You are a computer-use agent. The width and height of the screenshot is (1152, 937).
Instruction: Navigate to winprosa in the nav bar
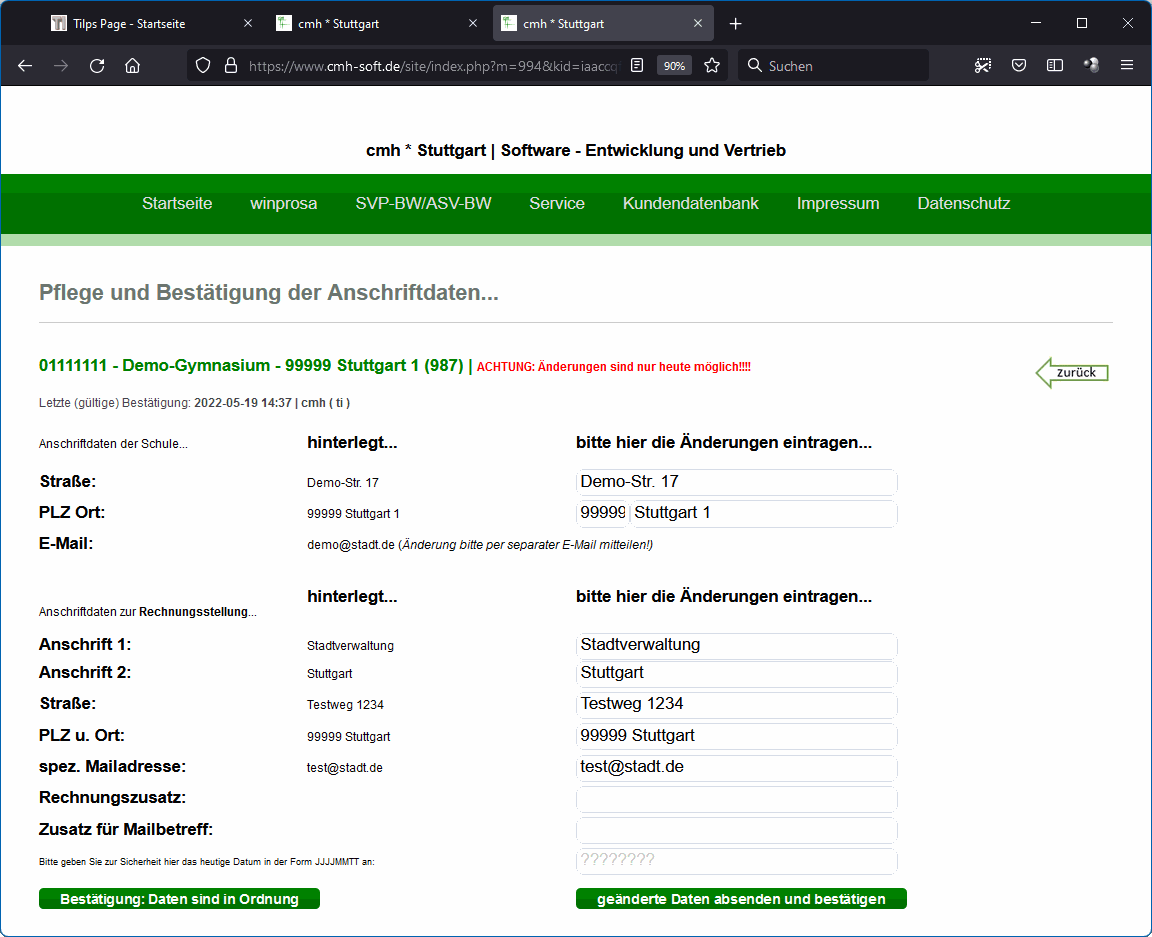tap(283, 204)
